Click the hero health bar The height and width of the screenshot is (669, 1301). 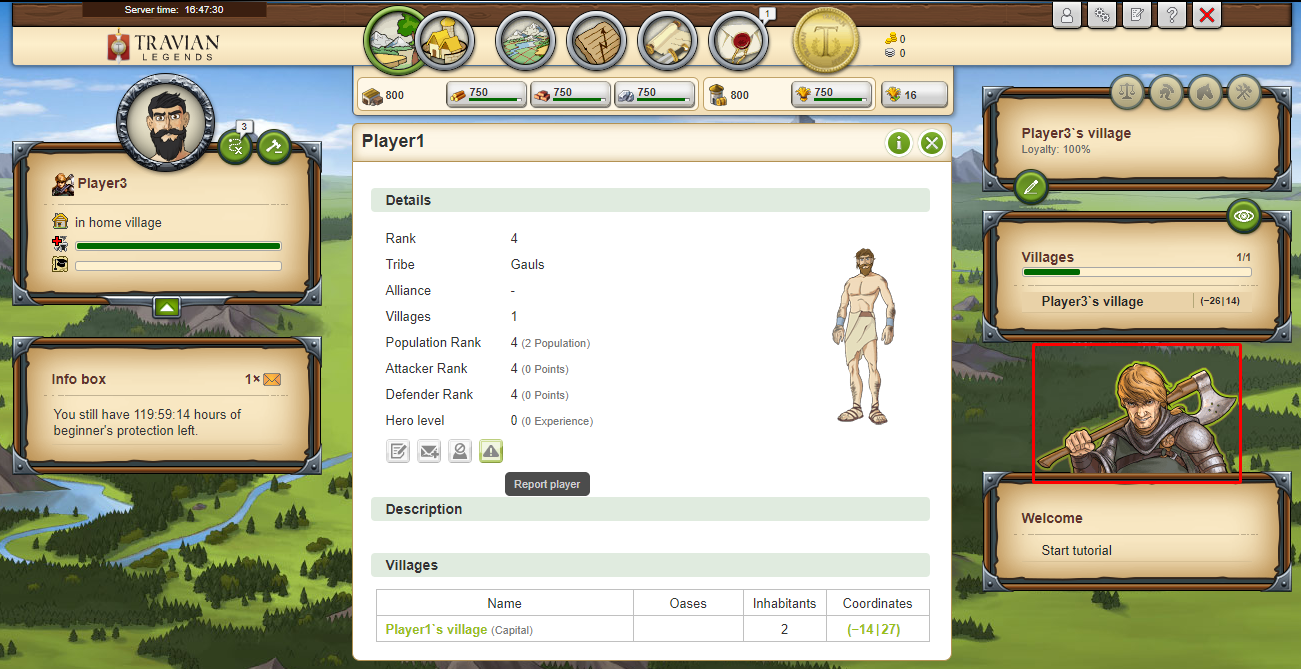[x=178, y=246]
